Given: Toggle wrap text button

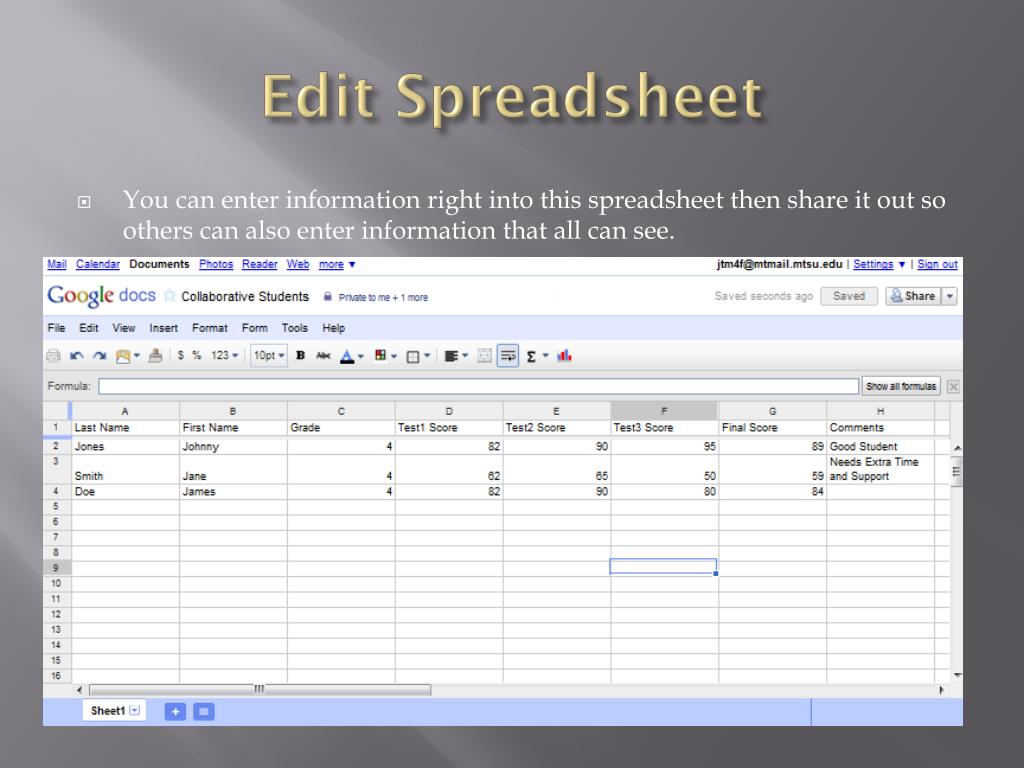Looking at the screenshot, I should (x=507, y=356).
